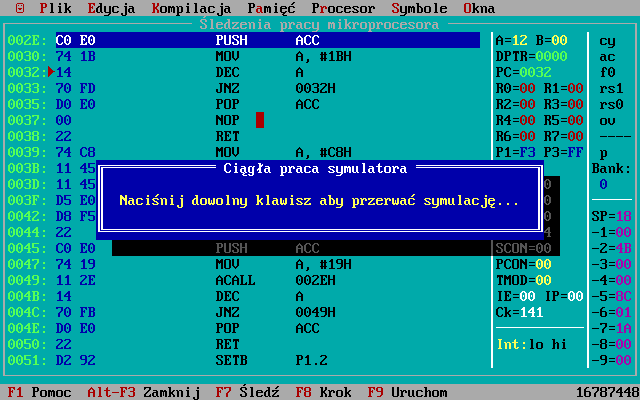Click the IP=00 interrupt priority value
Screen dimensions: 640x400
(x=564, y=296)
